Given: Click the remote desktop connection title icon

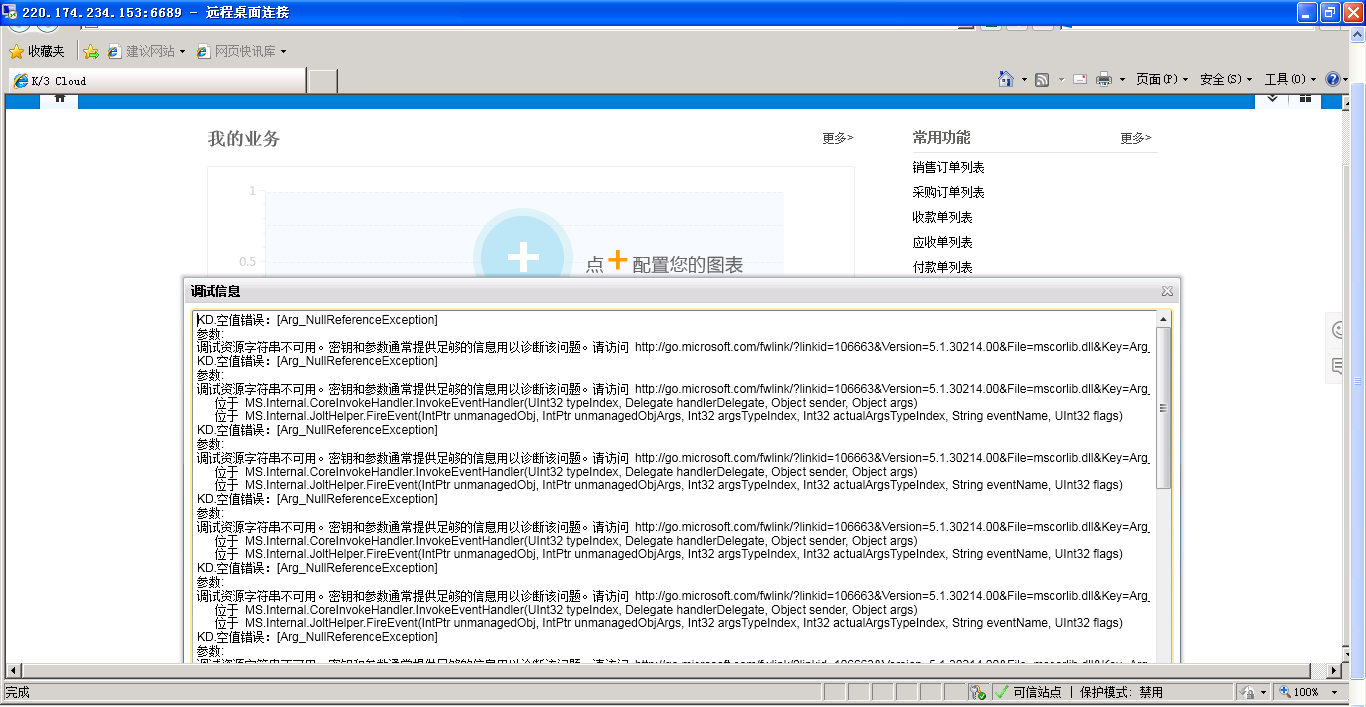Looking at the screenshot, I should pyautogui.click(x=9, y=12).
